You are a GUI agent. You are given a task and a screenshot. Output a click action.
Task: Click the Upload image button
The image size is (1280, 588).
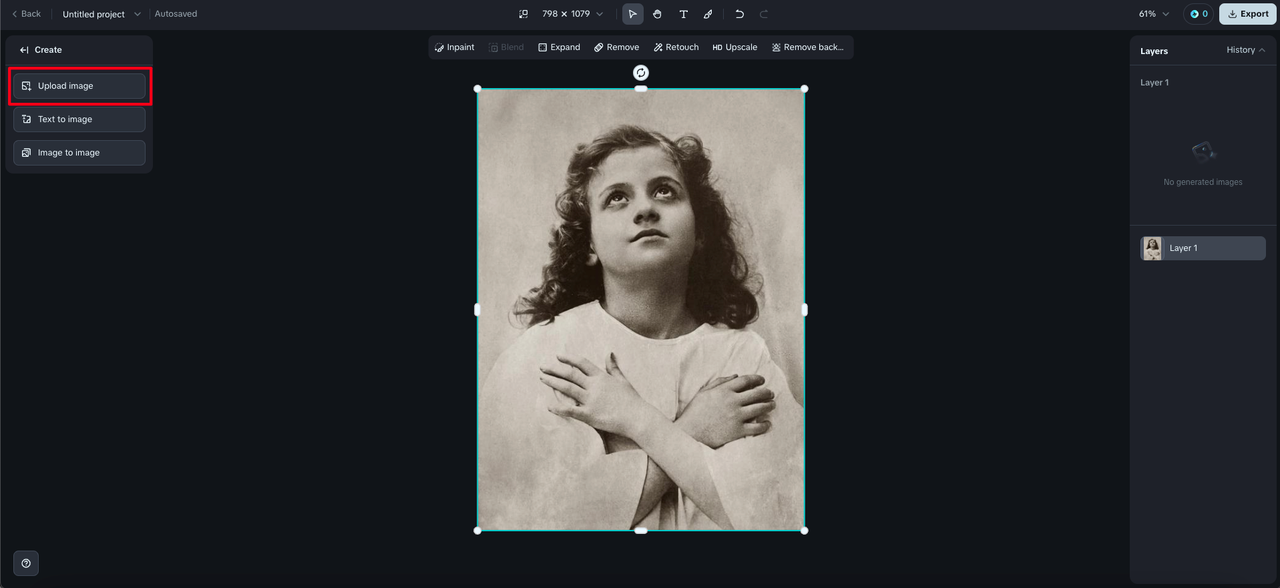coord(79,86)
